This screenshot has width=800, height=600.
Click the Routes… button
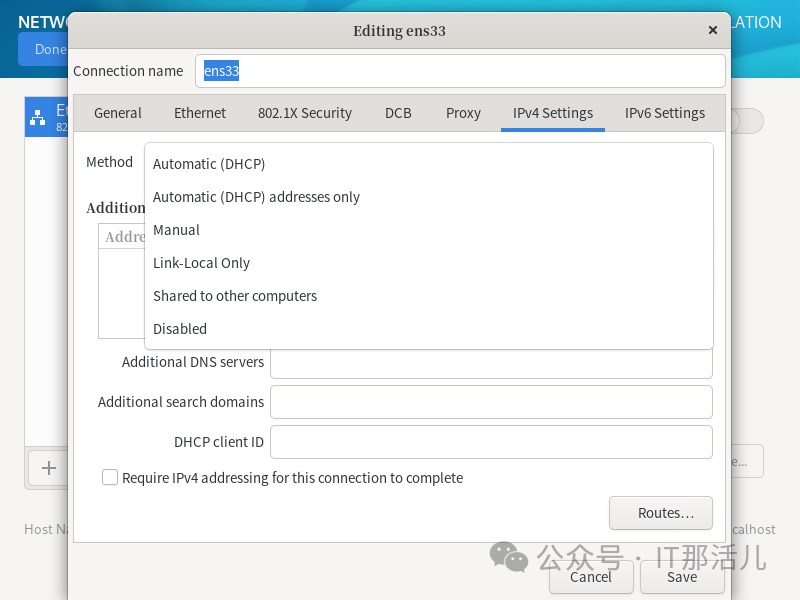(x=660, y=513)
